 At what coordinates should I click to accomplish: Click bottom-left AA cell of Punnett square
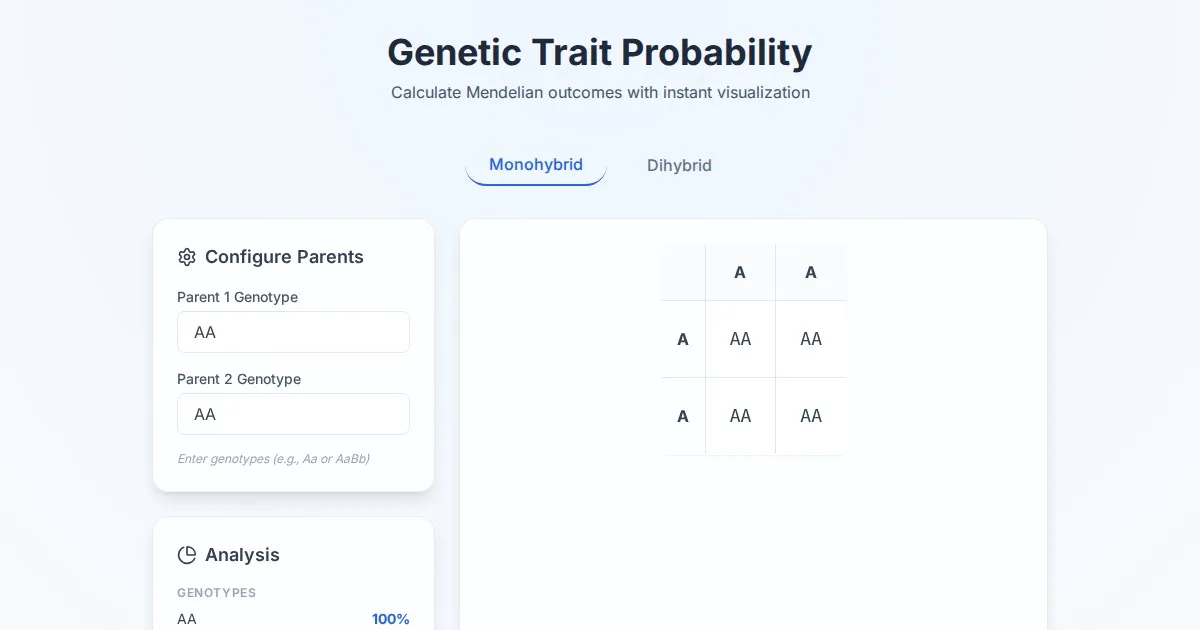740,416
